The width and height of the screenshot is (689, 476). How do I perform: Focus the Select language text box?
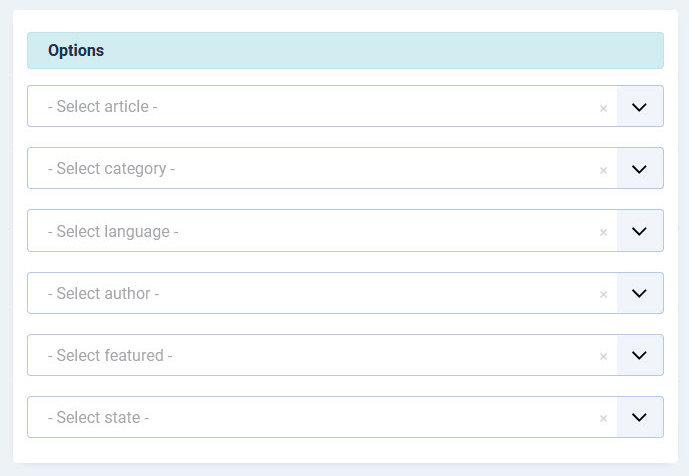coord(300,231)
